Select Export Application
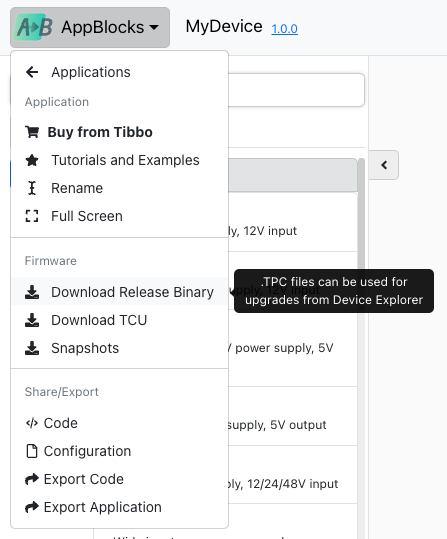The image size is (447, 539). click(x=120, y=507)
